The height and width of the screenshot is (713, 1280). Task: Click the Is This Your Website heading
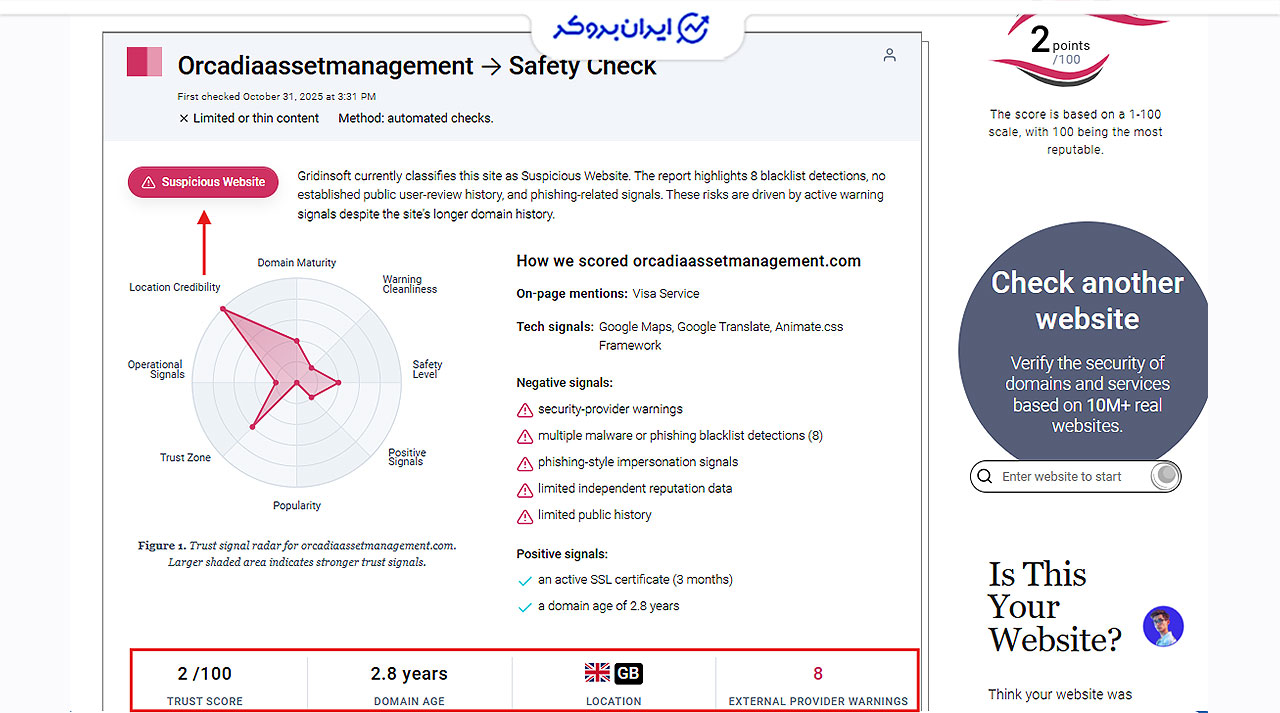pos(1055,605)
